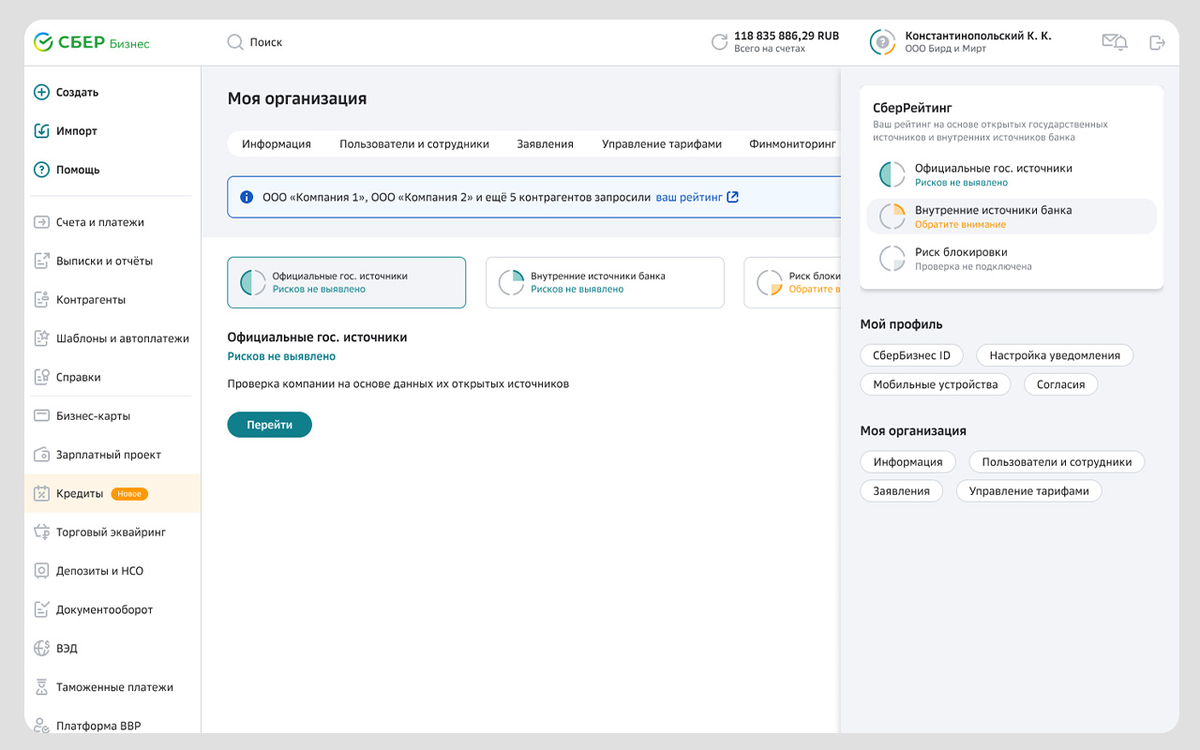Click the Перейти button
1200x750 pixels.
270,424
